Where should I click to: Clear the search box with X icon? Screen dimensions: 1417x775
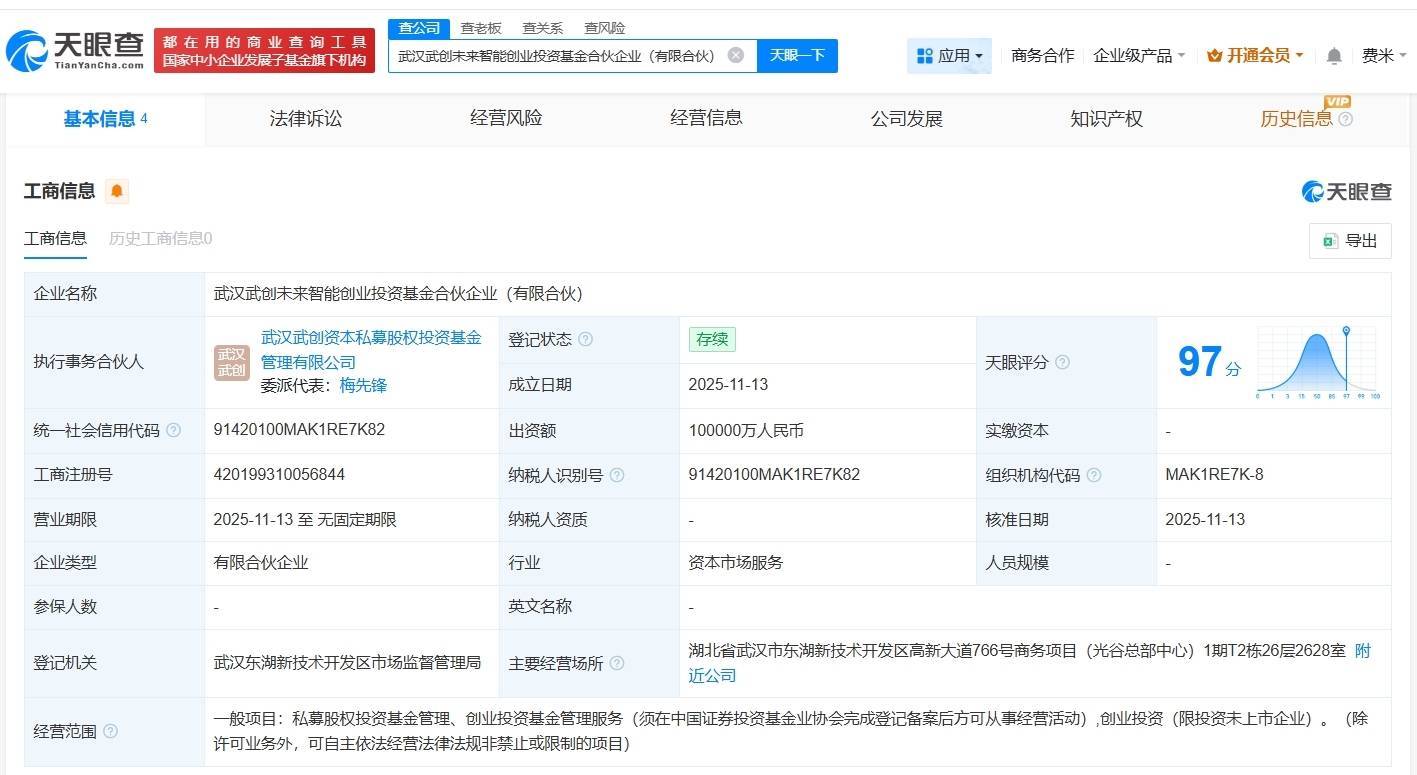736,55
